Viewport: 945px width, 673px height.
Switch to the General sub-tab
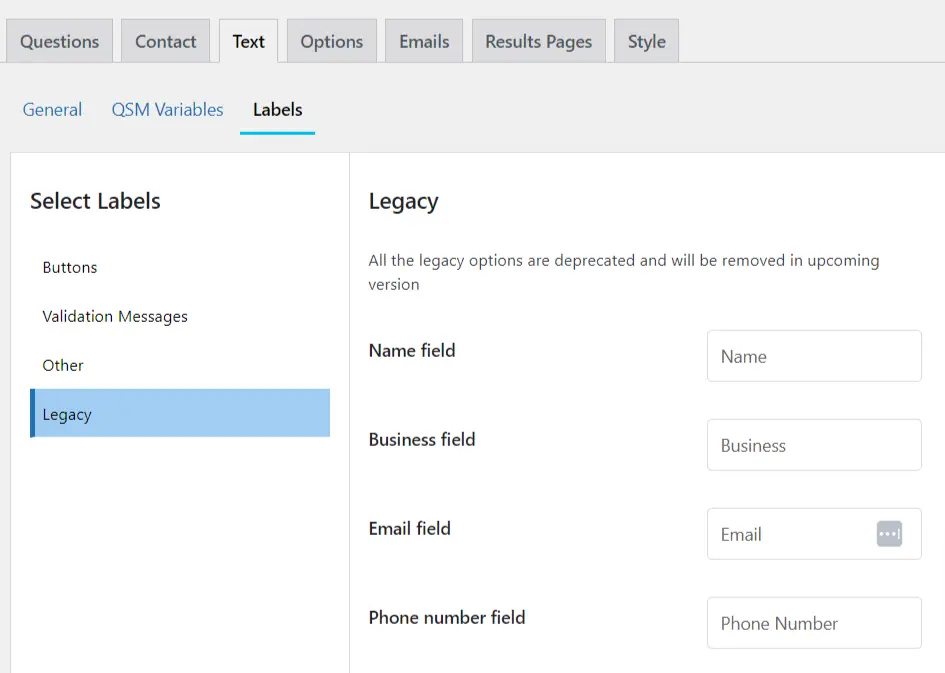click(x=52, y=110)
